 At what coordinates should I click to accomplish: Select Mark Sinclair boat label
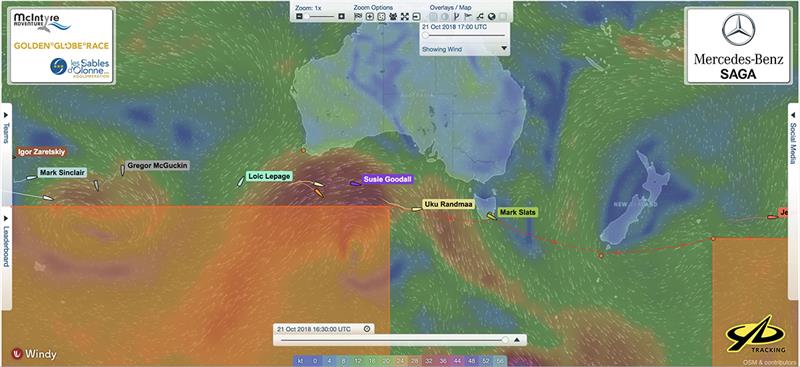pyautogui.click(x=62, y=173)
